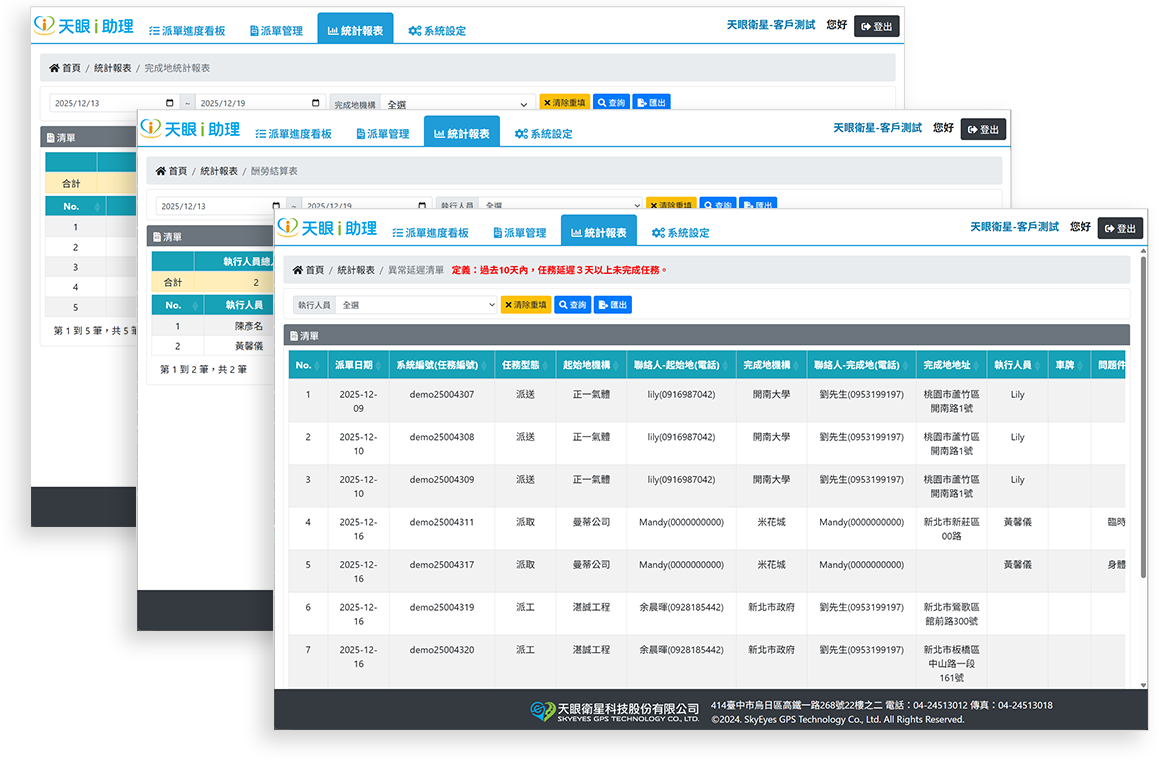Click 匯出 button on 異常延遲清單 page

coord(613,305)
